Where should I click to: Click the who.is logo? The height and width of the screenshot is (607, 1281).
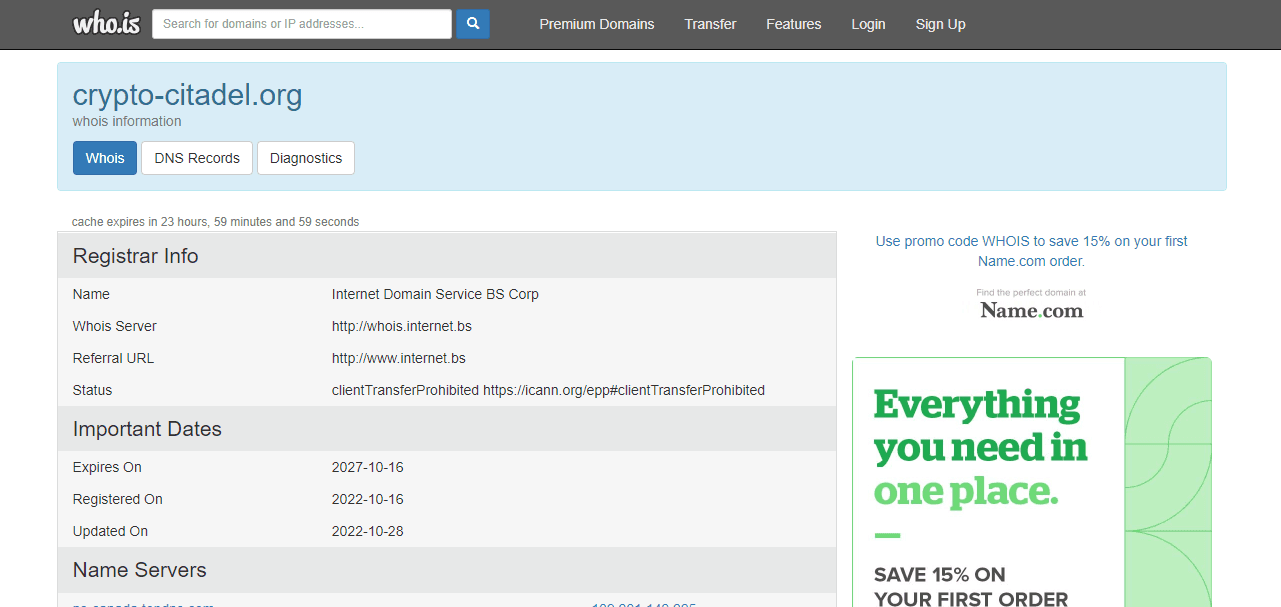tap(106, 24)
